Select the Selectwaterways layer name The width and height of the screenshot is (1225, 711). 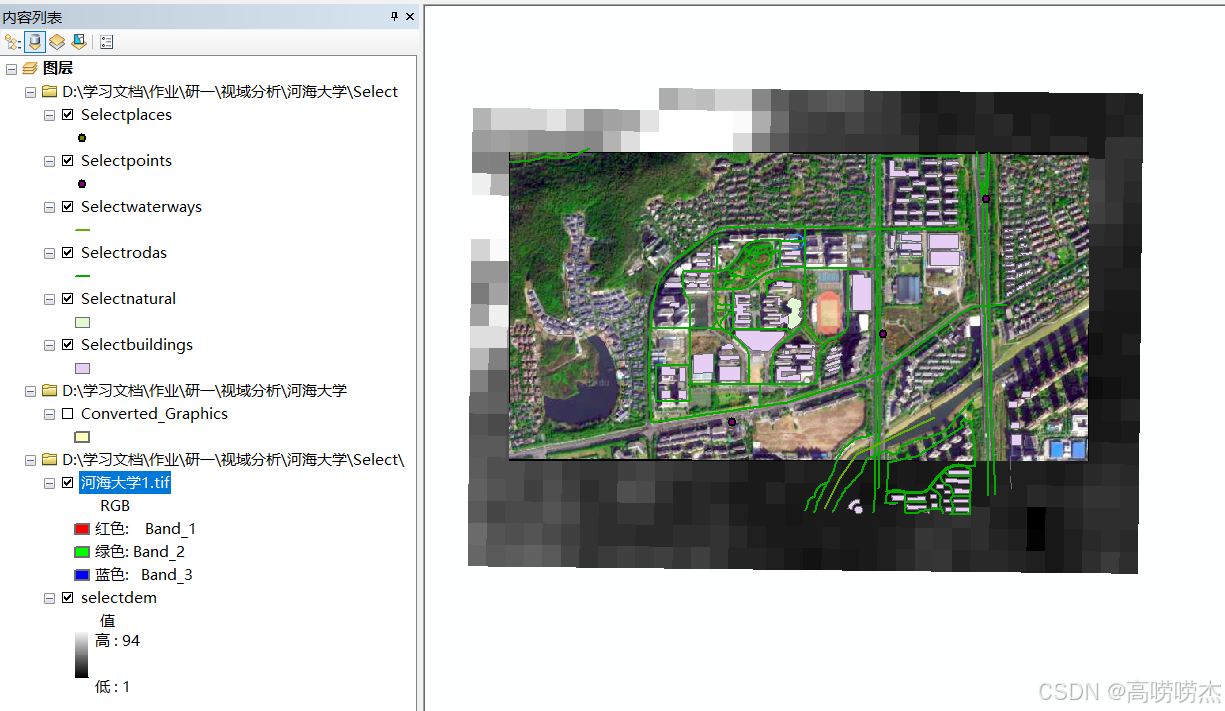[x=141, y=207]
